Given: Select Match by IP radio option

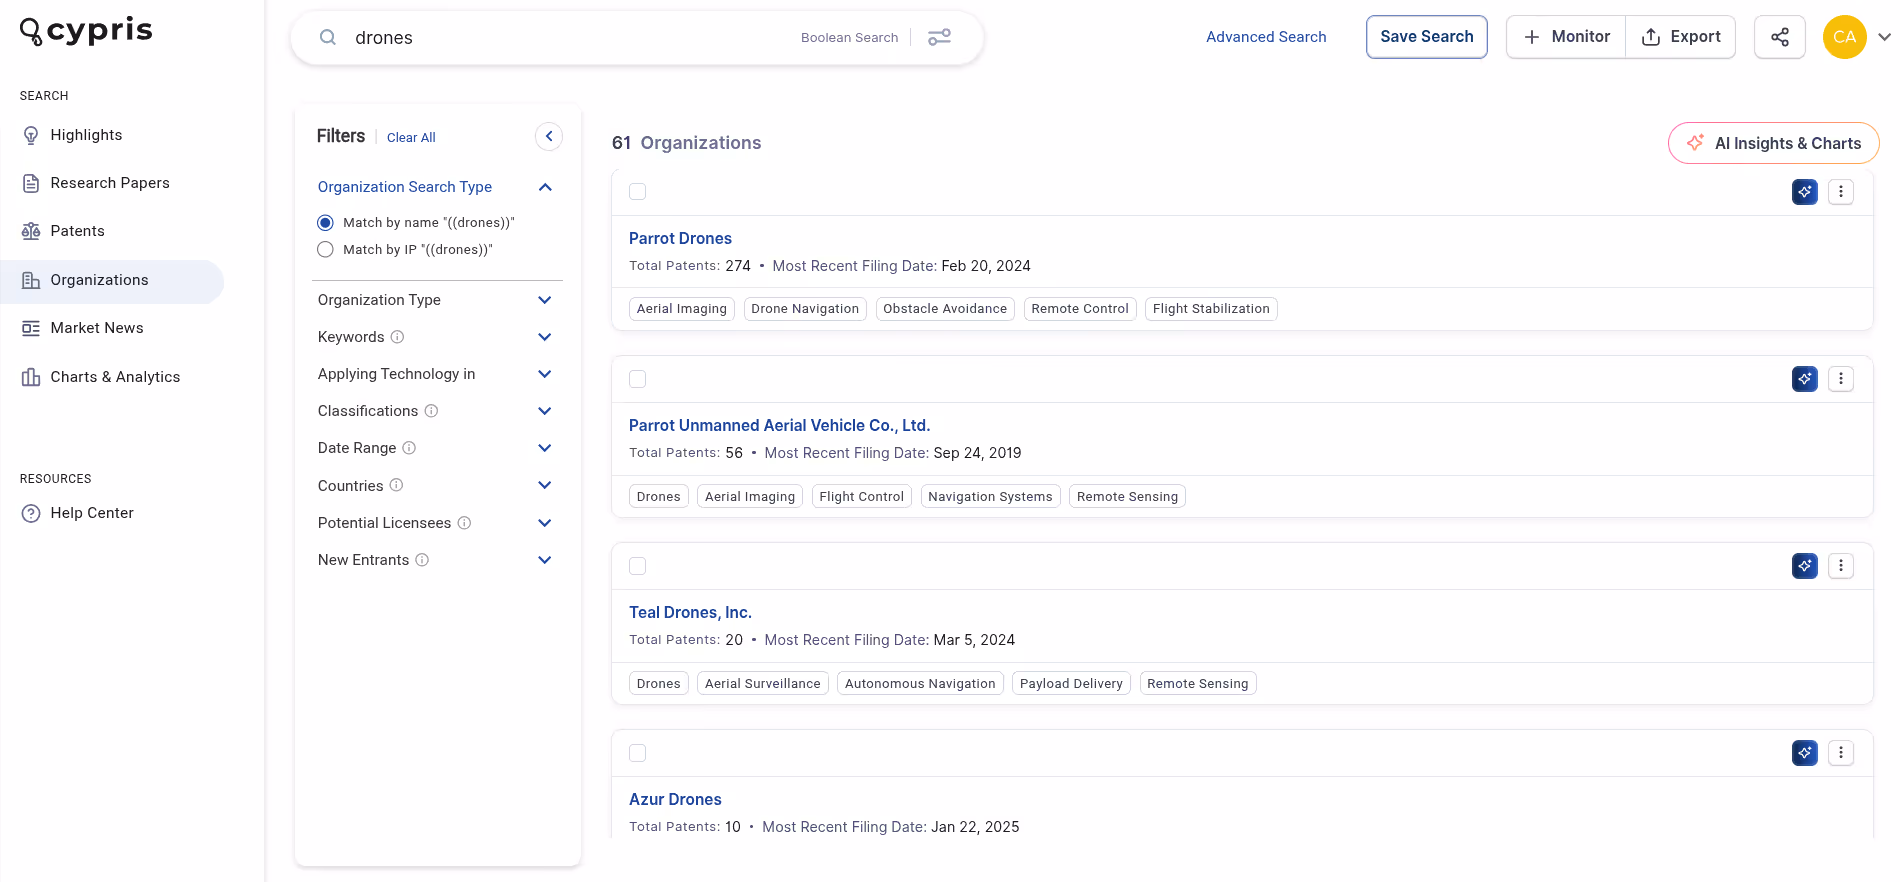Looking at the screenshot, I should 325,250.
